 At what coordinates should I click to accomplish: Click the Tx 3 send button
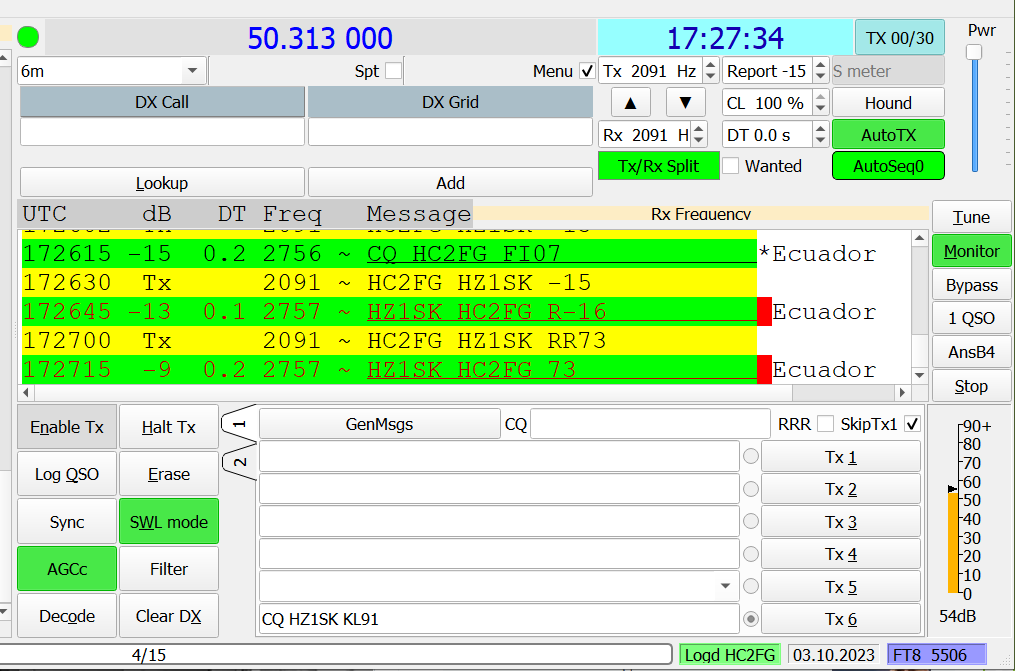pyautogui.click(x=840, y=522)
